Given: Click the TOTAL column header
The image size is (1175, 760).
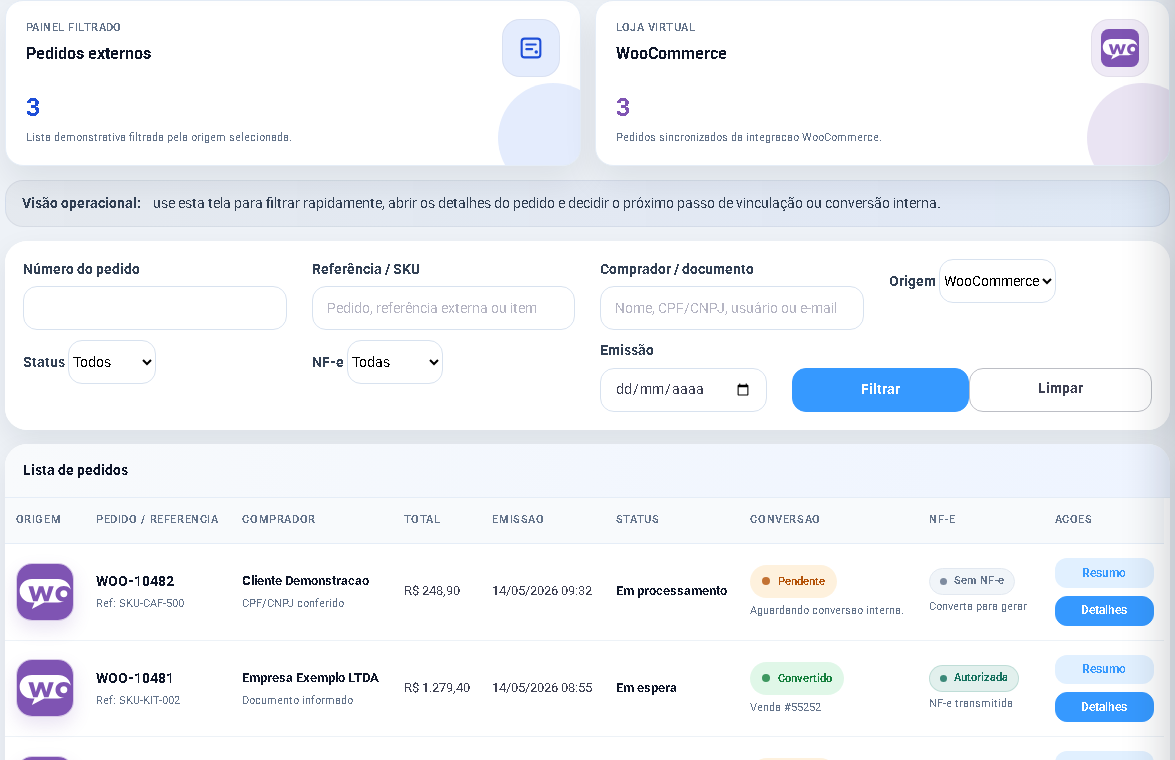Looking at the screenshot, I should [422, 519].
